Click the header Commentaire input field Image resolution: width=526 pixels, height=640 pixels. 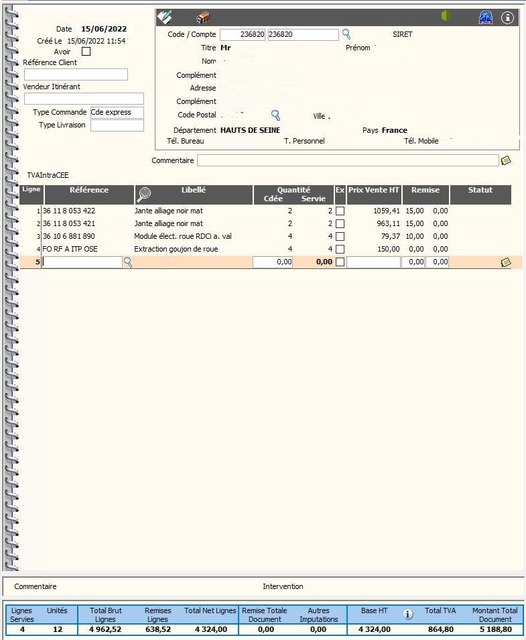tap(348, 160)
